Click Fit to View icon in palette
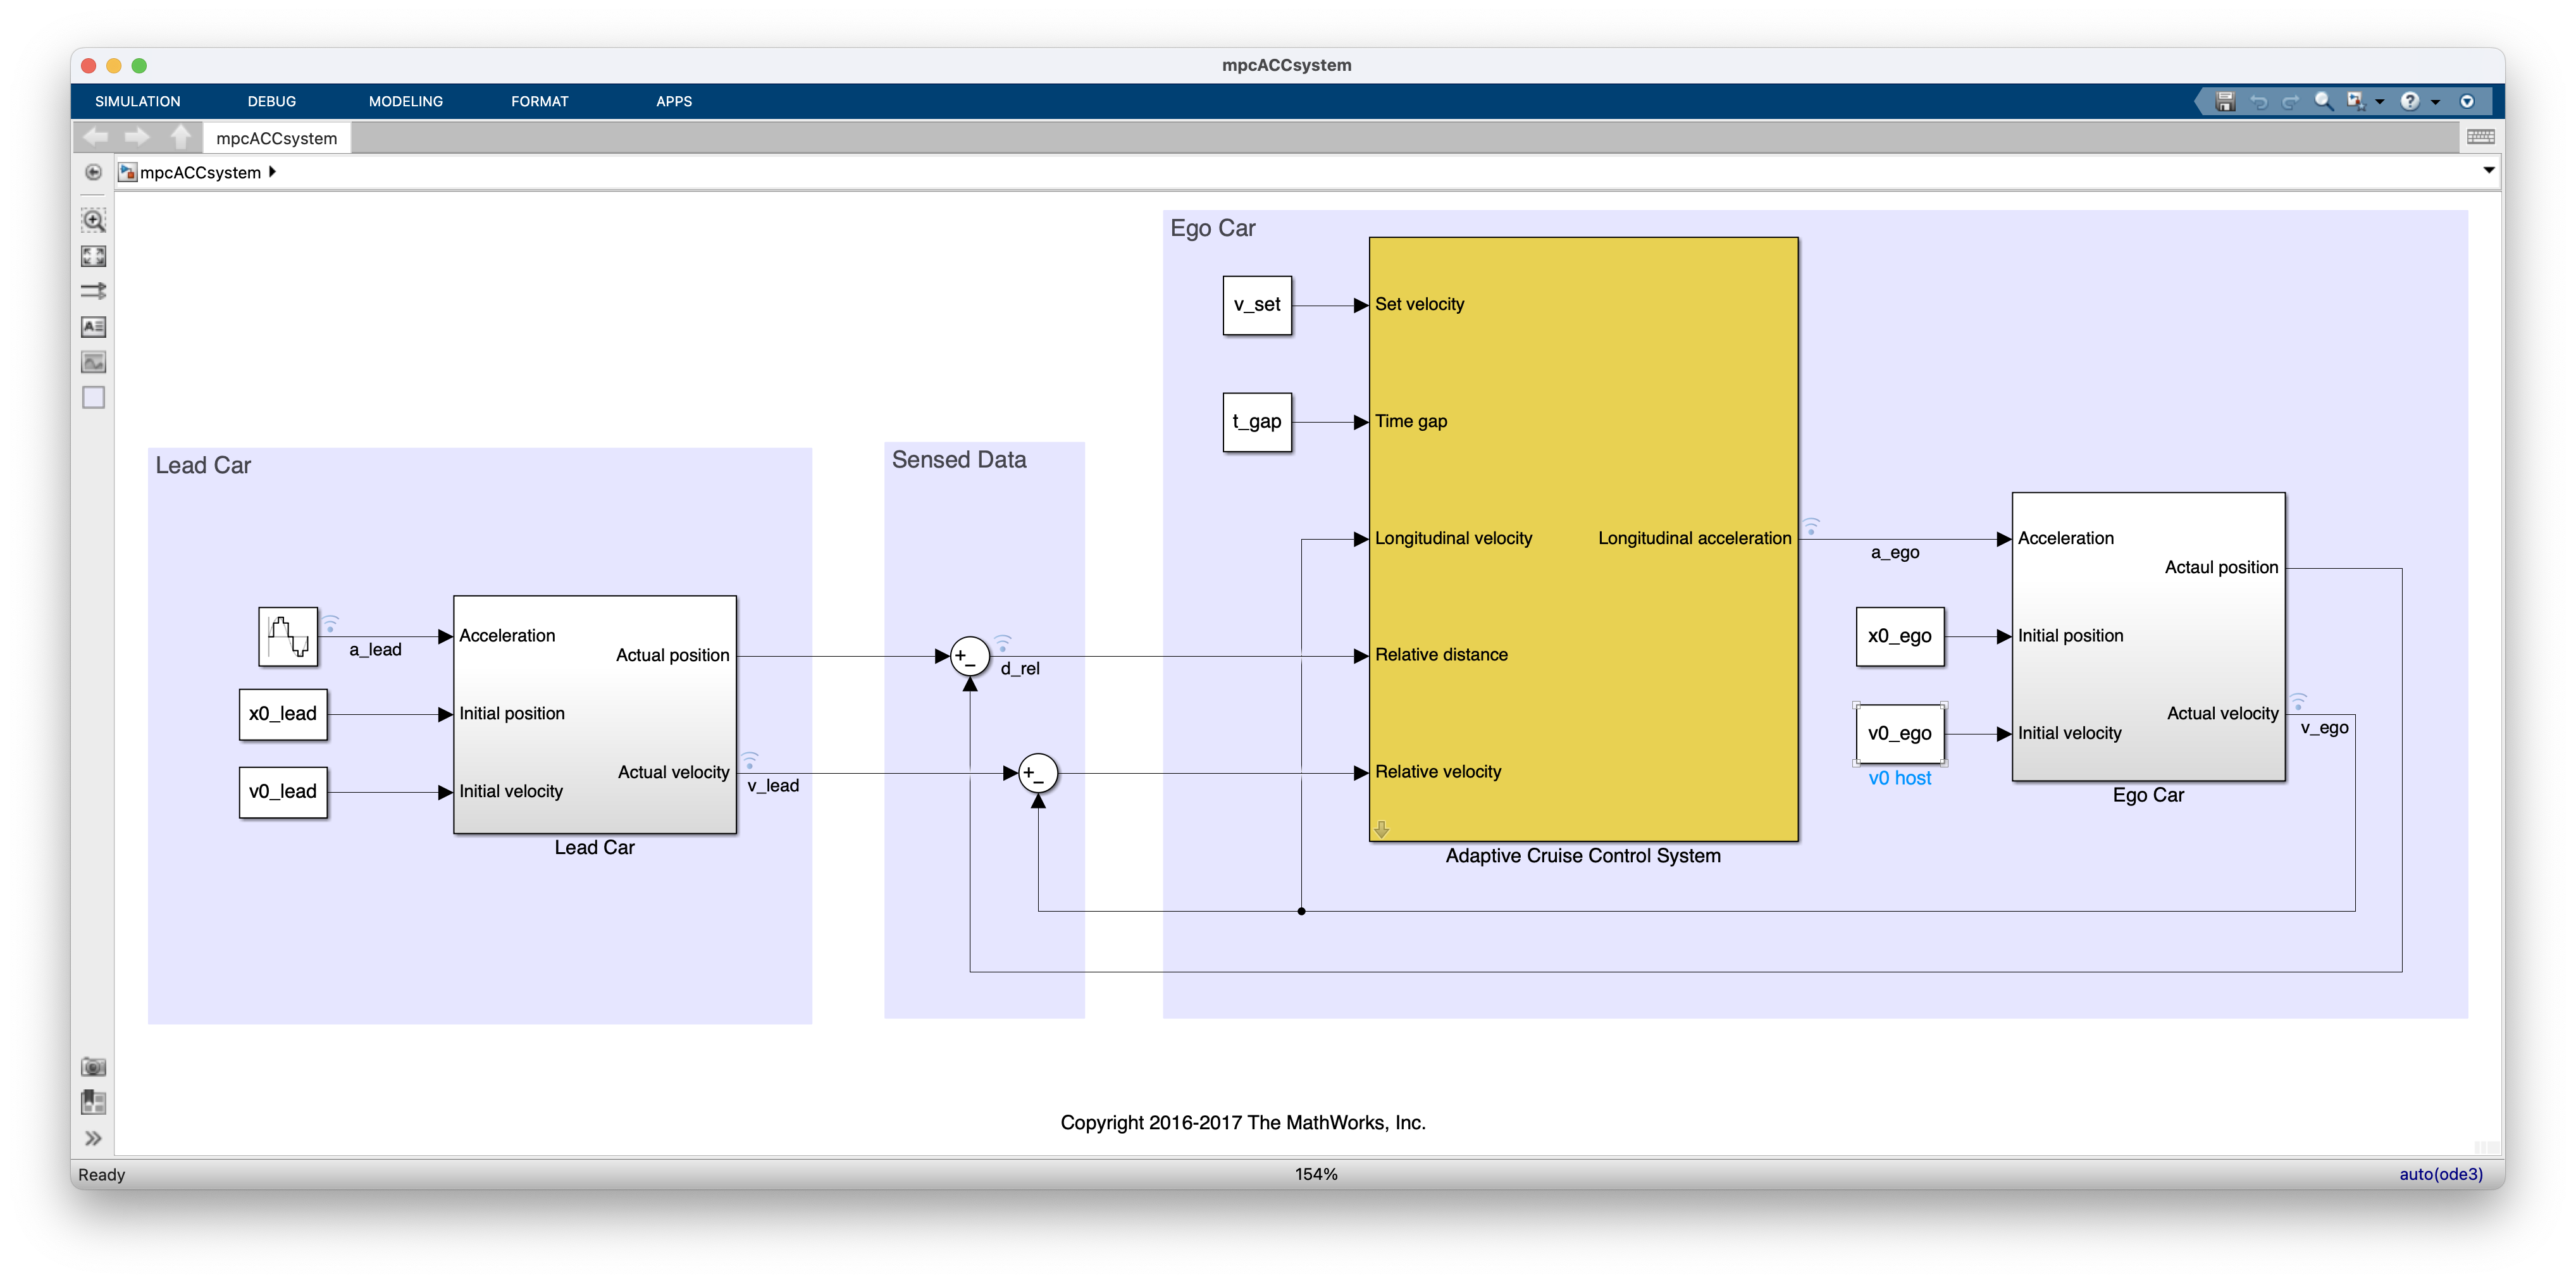The width and height of the screenshot is (2576, 1283). [93, 256]
